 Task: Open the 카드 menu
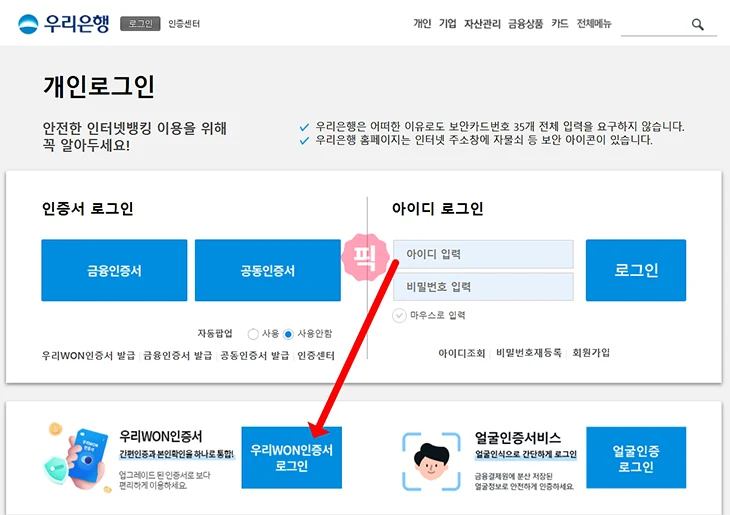pyautogui.click(x=560, y=24)
